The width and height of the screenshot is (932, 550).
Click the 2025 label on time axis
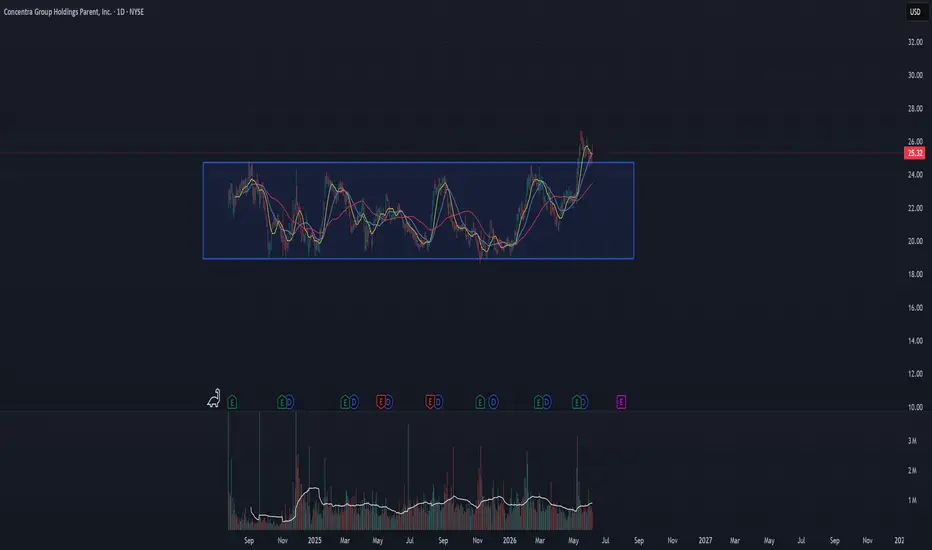coord(314,540)
